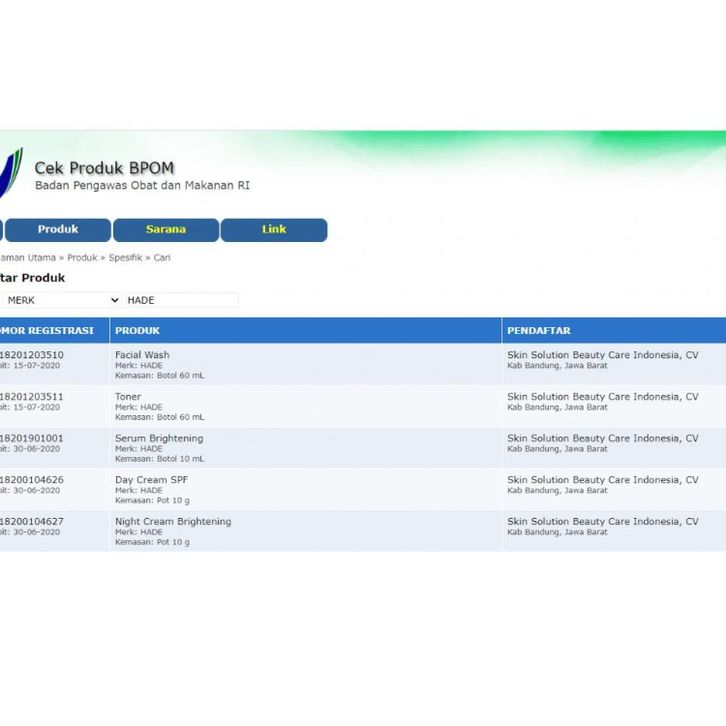Click registration number ending 104627
Image resolution: width=726 pixels, height=726 pixels.
pyautogui.click(x=31, y=522)
